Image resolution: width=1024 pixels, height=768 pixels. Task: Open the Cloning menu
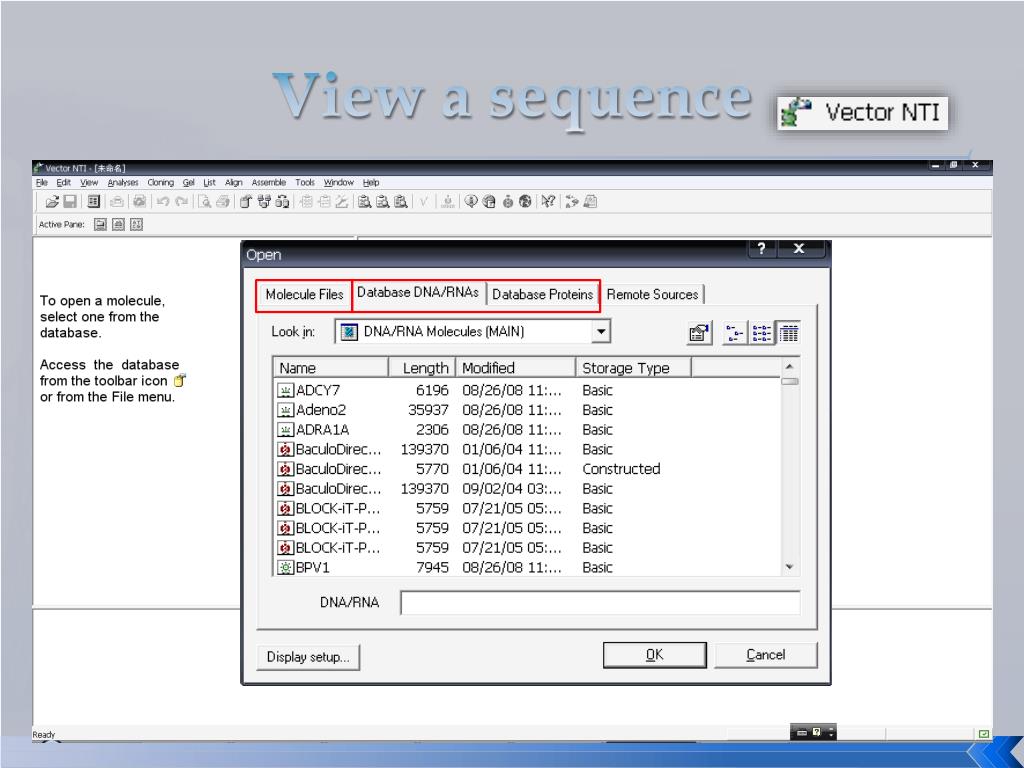pos(160,183)
